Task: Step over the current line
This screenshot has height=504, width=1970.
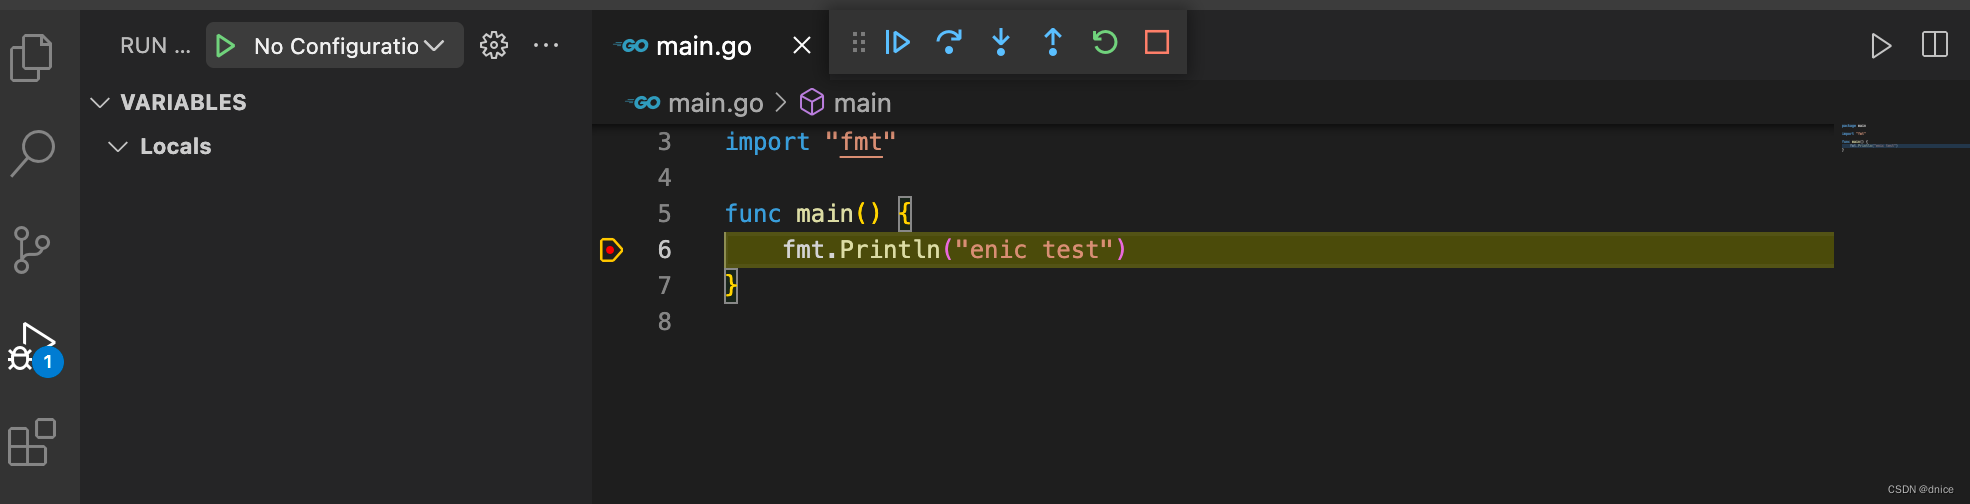Action: tap(949, 42)
